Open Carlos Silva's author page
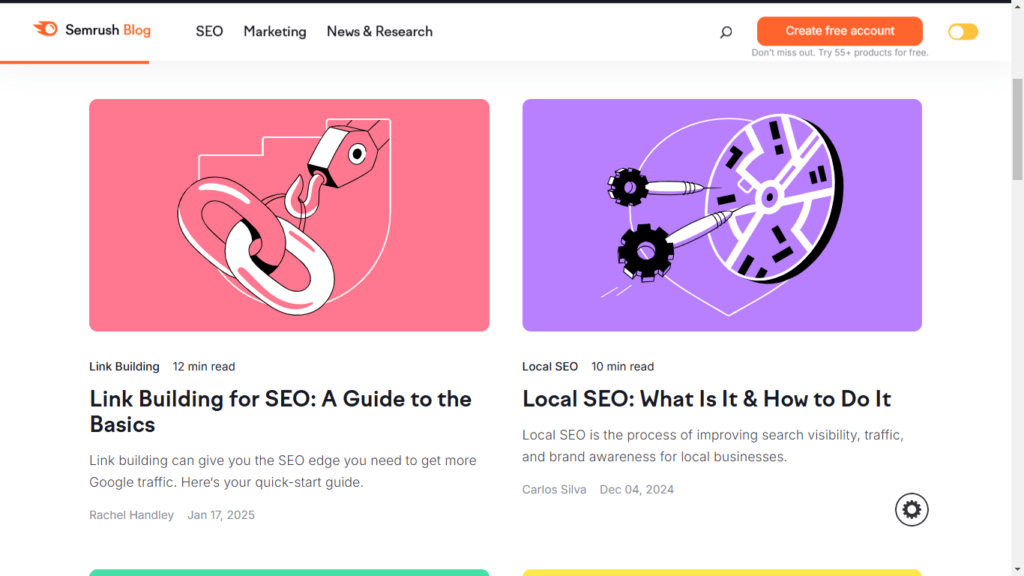Screen dimensions: 1024x576 (554, 489)
